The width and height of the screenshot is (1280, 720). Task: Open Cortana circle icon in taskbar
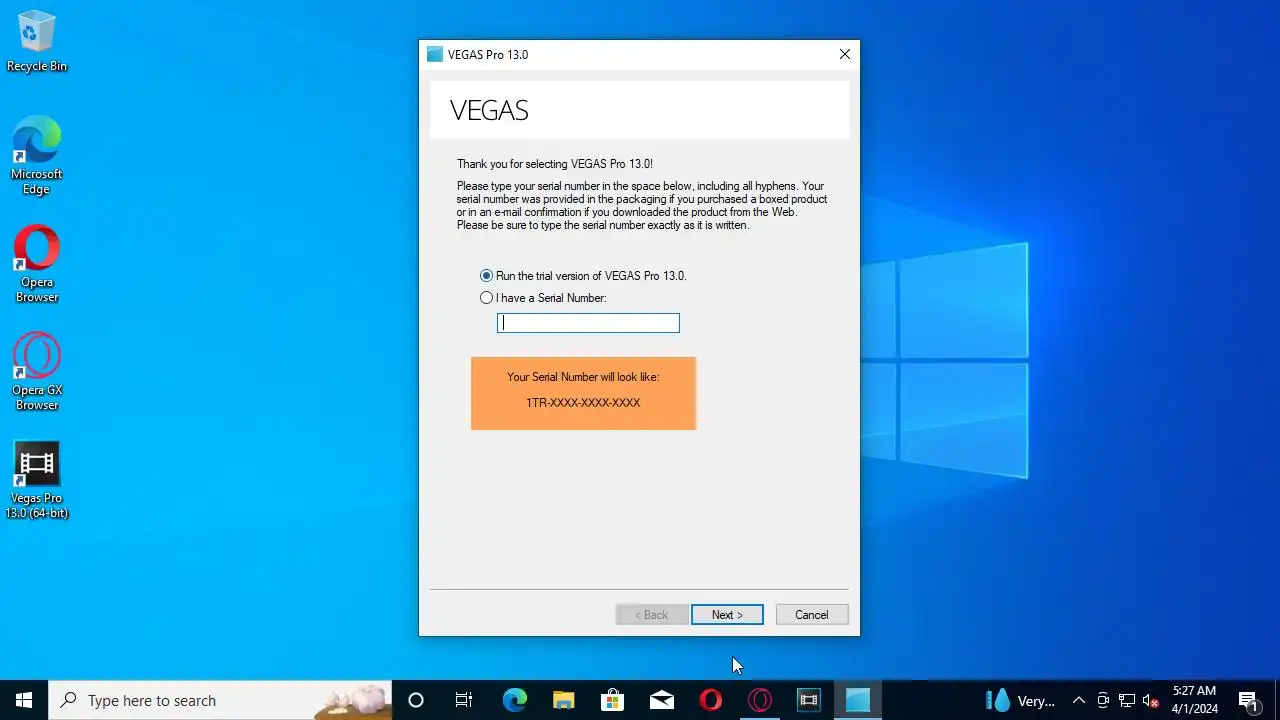coord(416,700)
